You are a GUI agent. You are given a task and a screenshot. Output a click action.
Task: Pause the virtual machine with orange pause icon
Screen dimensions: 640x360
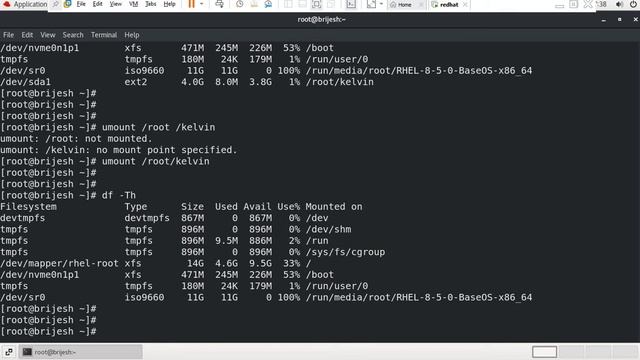point(191,4)
